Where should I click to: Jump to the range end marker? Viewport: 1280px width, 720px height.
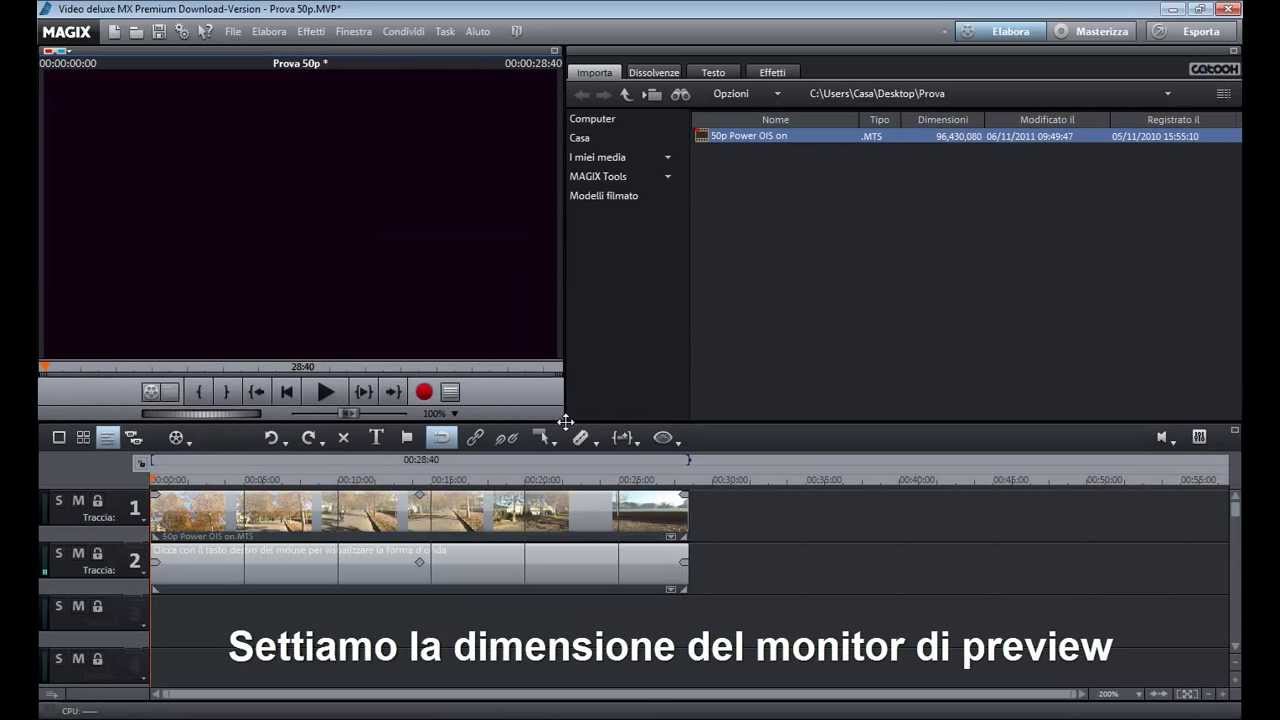[393, 393]
